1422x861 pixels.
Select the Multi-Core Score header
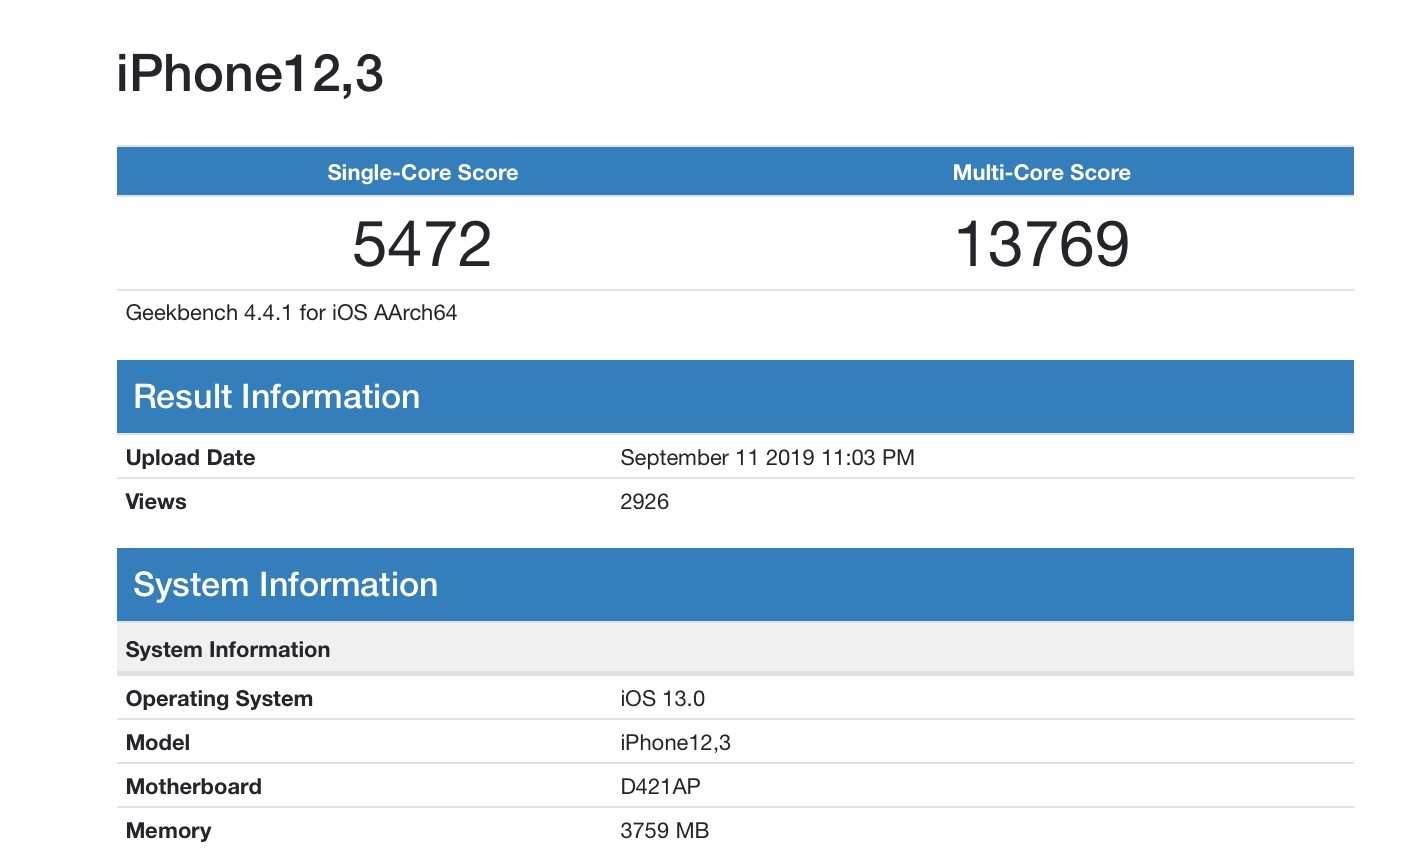tap(1042, 172)
